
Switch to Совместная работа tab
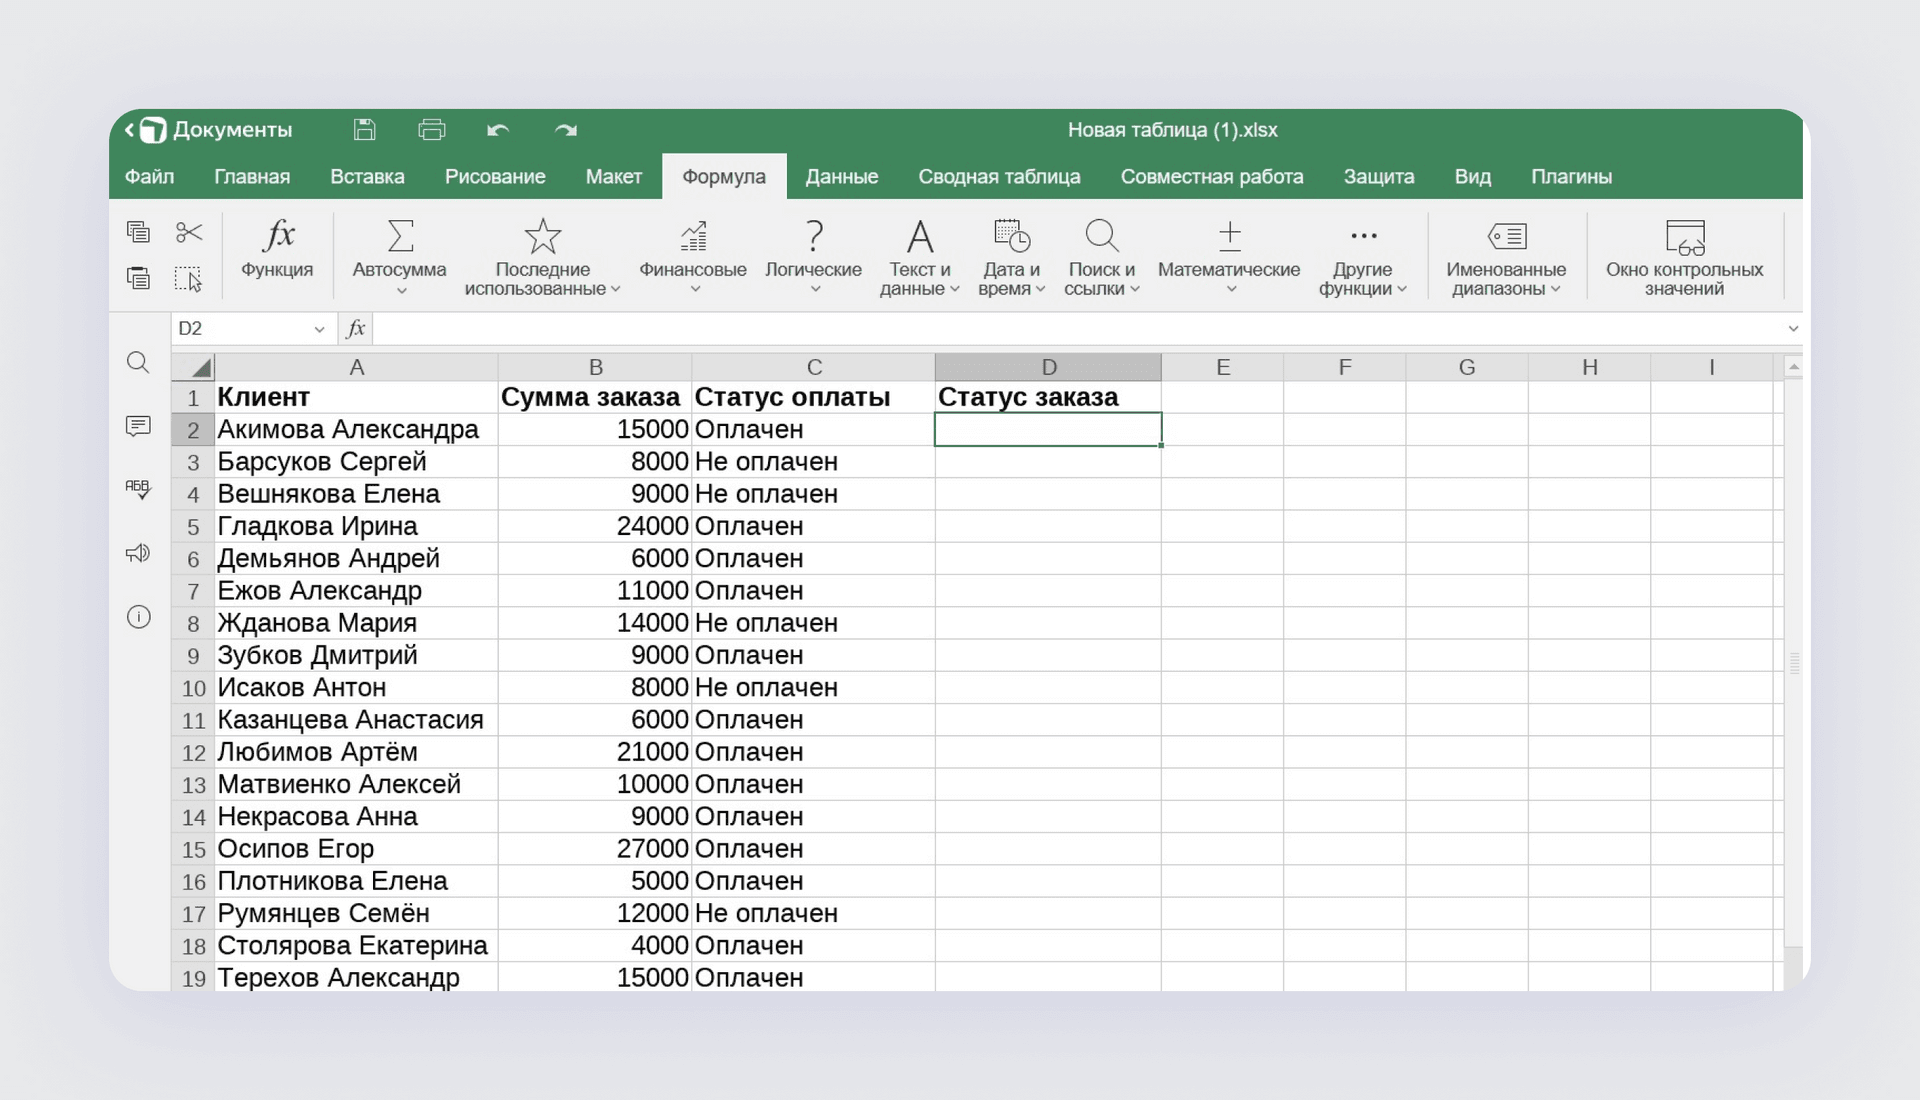(1212, 177)
